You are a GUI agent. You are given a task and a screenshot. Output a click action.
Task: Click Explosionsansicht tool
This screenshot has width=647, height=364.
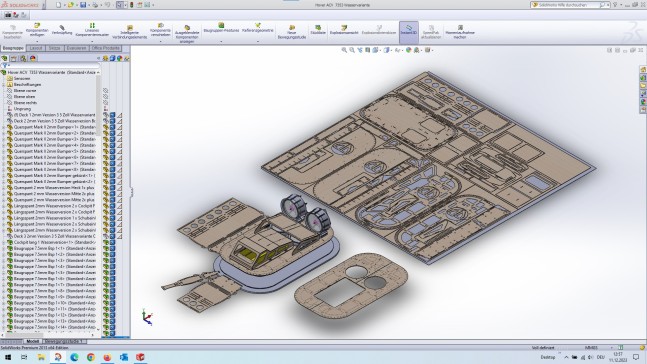coord(344,30)
